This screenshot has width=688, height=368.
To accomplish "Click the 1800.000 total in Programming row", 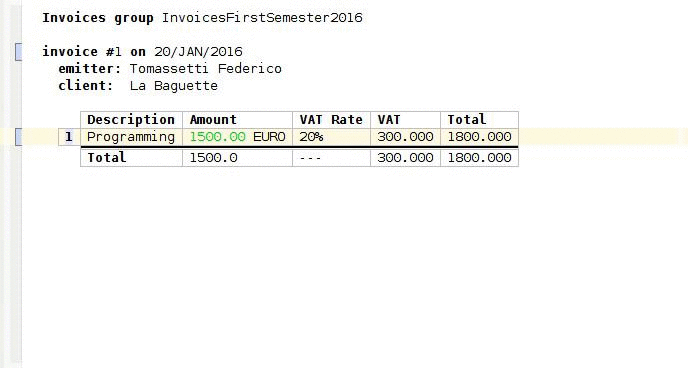I will click(x=479, y=137).
